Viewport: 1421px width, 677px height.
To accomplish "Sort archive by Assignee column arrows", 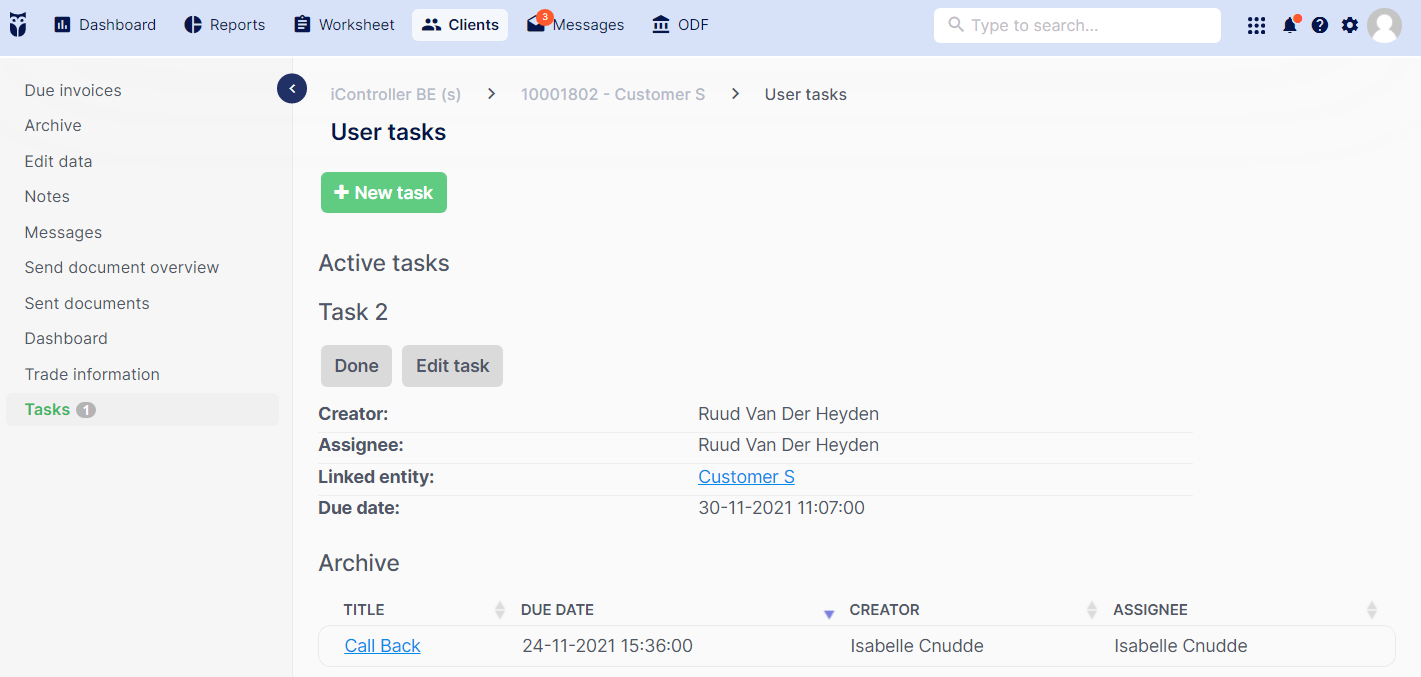I will pyautogui.click(x=1372, y=610).
